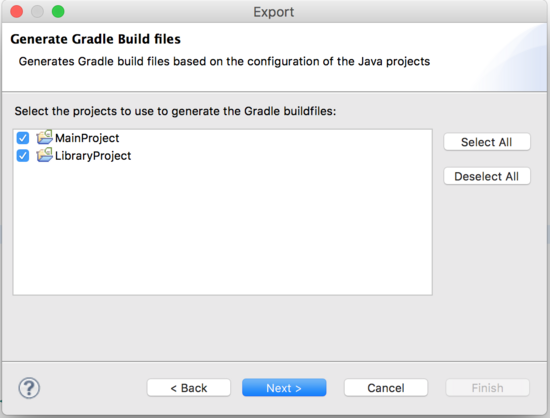Click the gray minimize window button

[x=37, y=12]
